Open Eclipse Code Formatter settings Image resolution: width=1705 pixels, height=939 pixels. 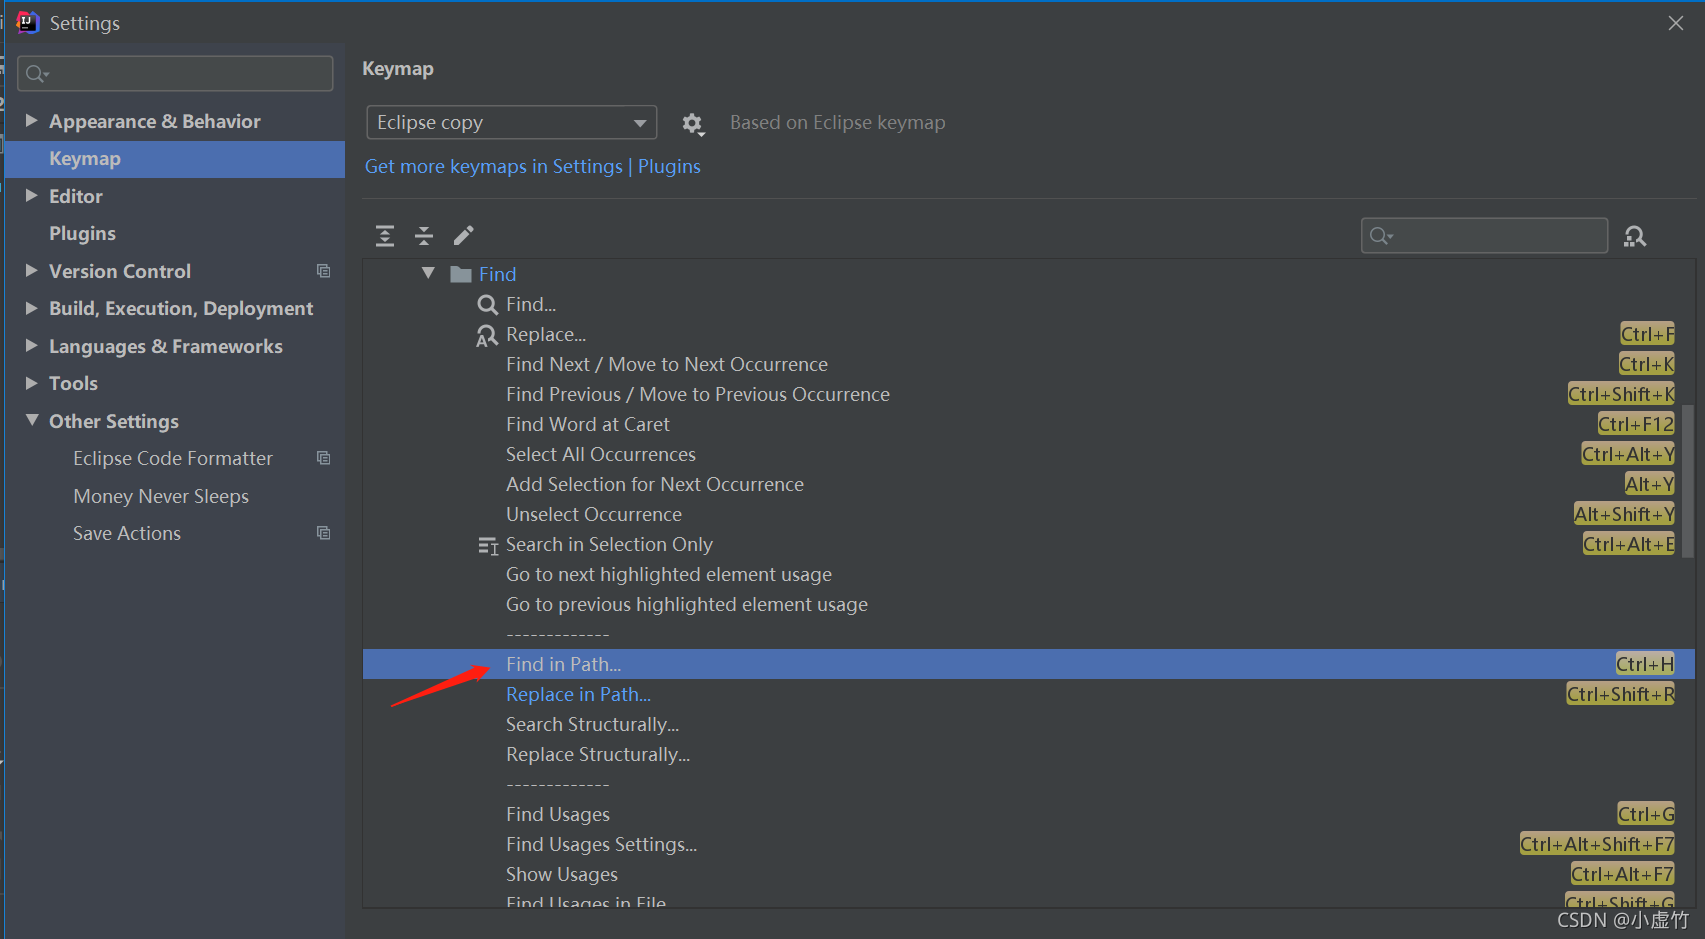[173, 458]
